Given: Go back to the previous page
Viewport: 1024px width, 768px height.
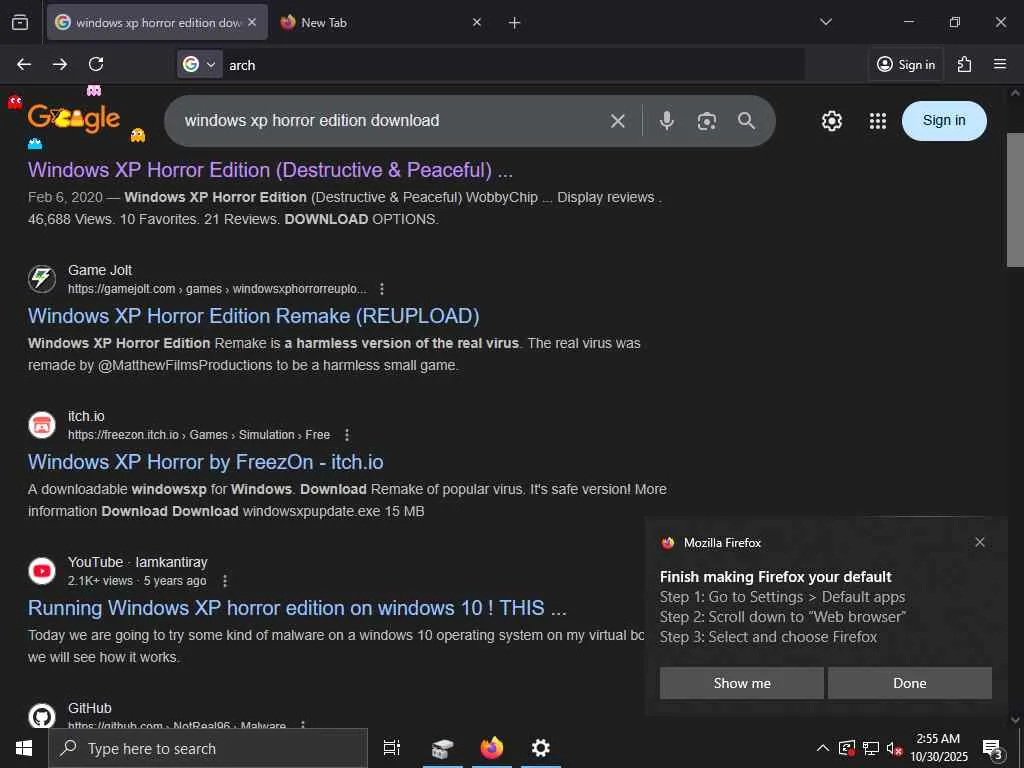Looking at the screenshot, I should [24, 64].
